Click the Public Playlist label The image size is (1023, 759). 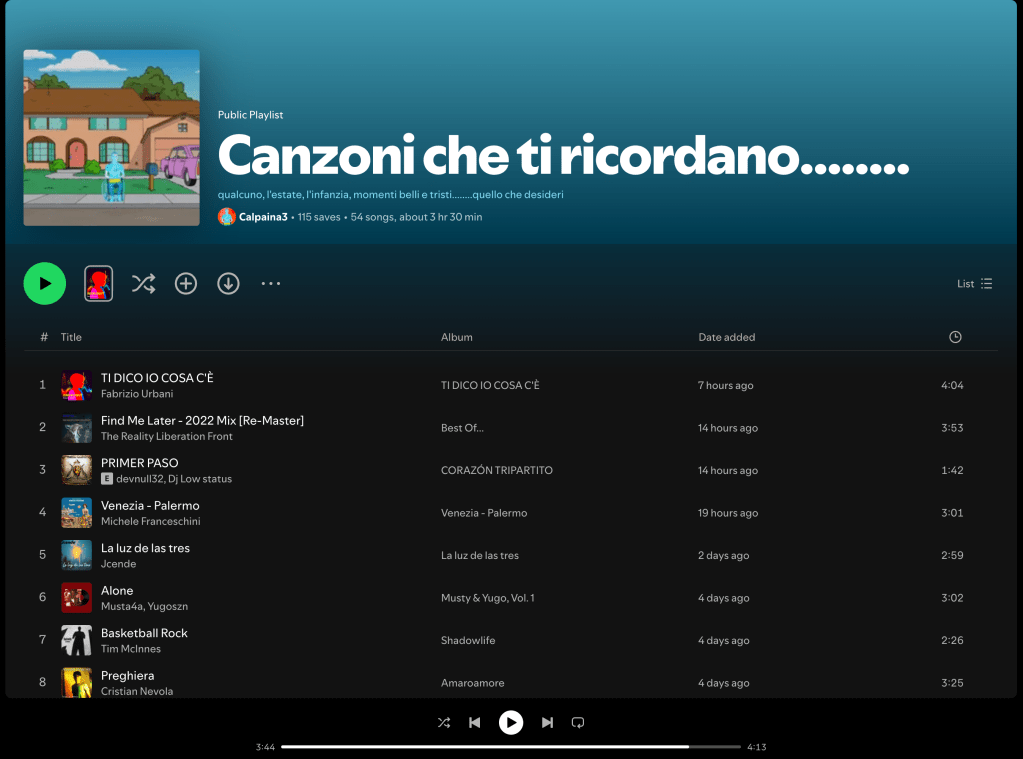251,115
